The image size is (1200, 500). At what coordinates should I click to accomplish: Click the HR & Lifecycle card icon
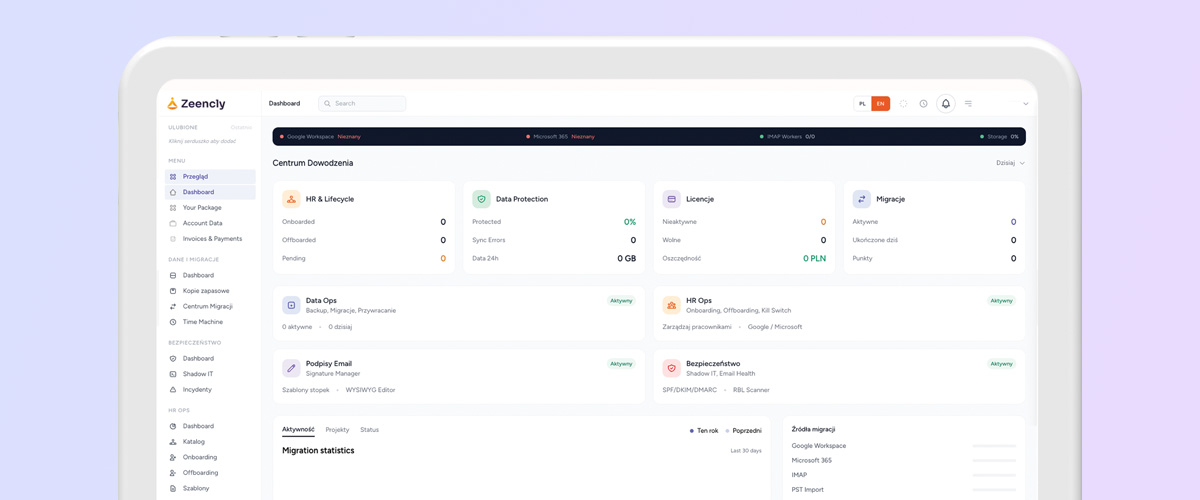(x=291, y=199)
